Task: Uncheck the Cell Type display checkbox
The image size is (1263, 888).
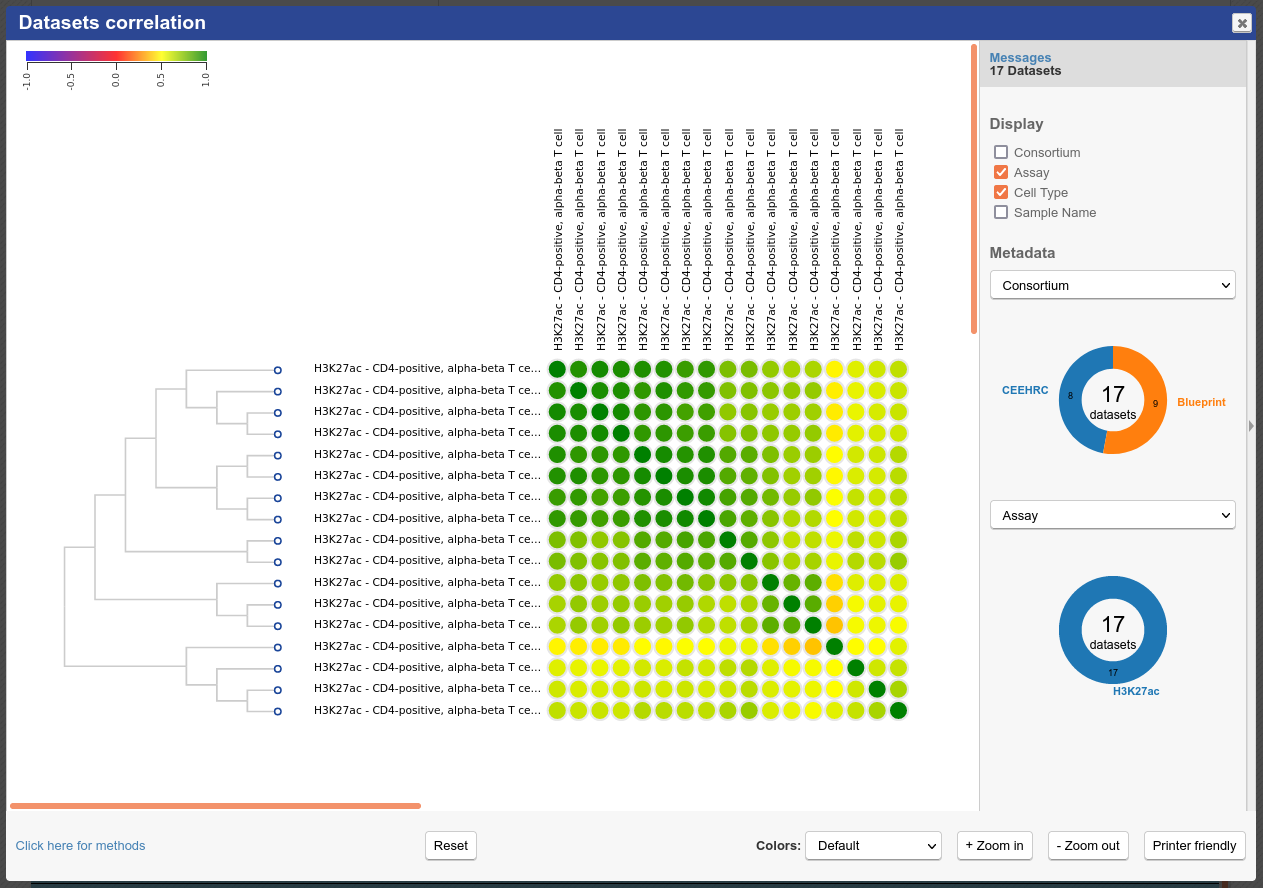Action: pos(1001,193)
